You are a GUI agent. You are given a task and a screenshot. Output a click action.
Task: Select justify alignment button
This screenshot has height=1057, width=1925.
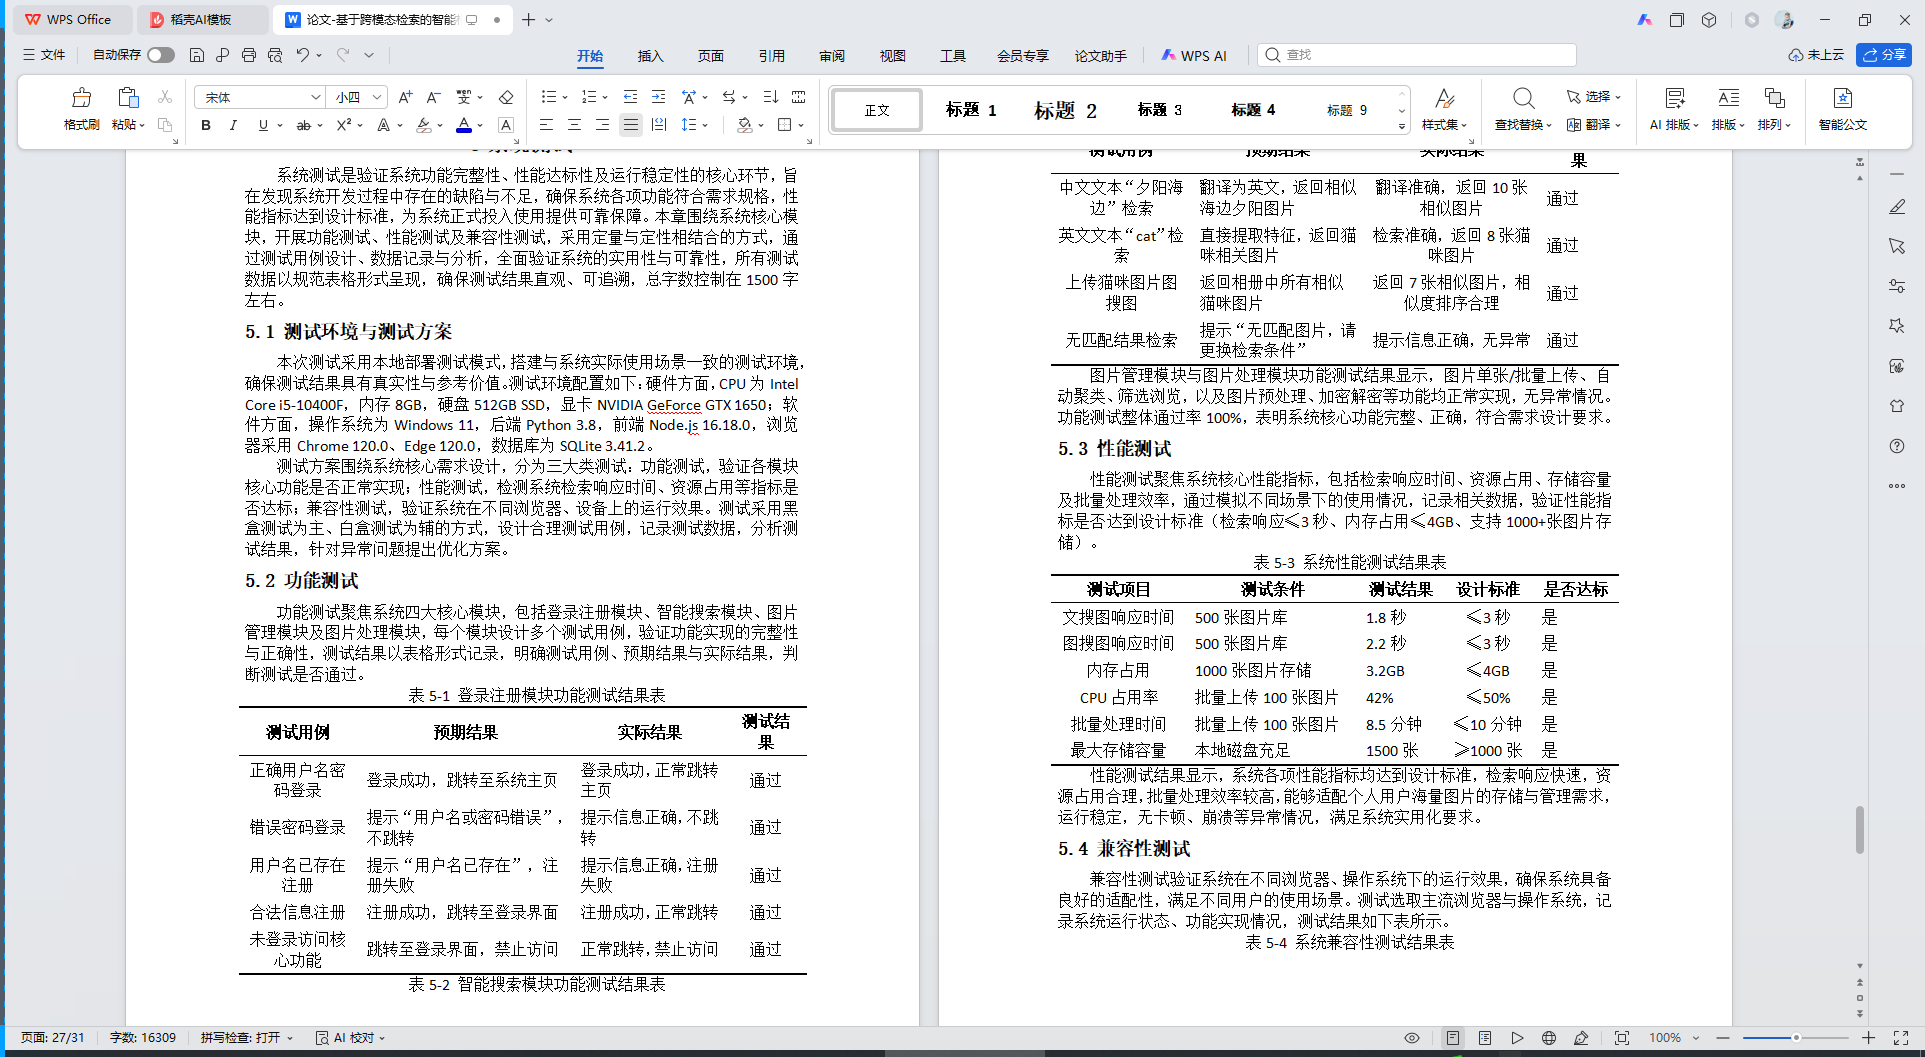pos(630,125)
